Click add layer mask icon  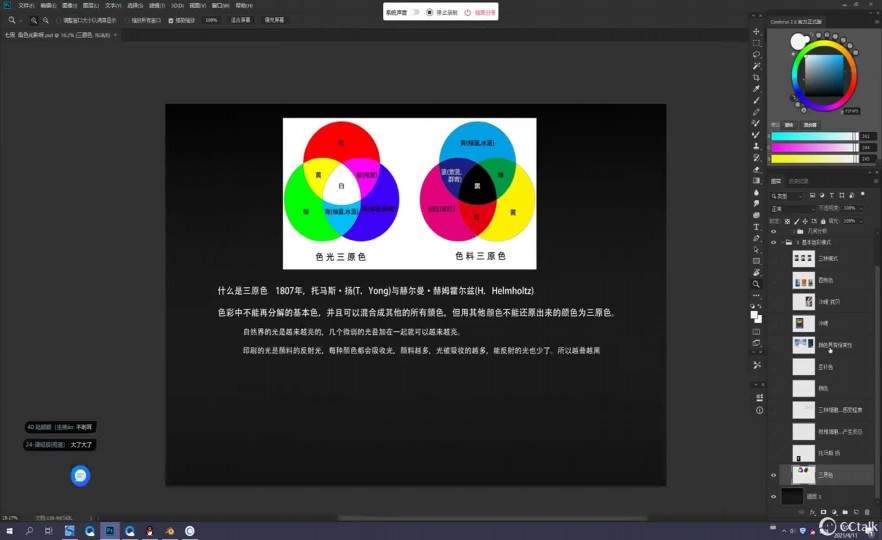824,512
